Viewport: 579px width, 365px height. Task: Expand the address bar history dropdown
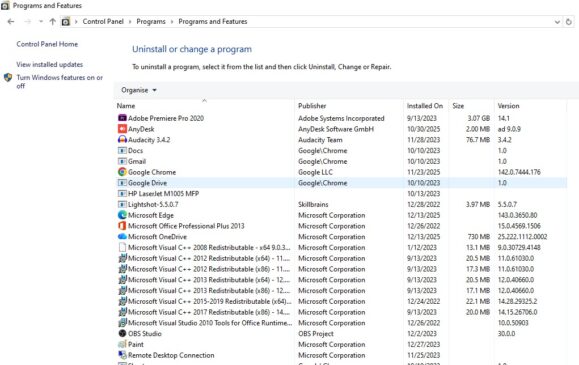pos(557,22)
